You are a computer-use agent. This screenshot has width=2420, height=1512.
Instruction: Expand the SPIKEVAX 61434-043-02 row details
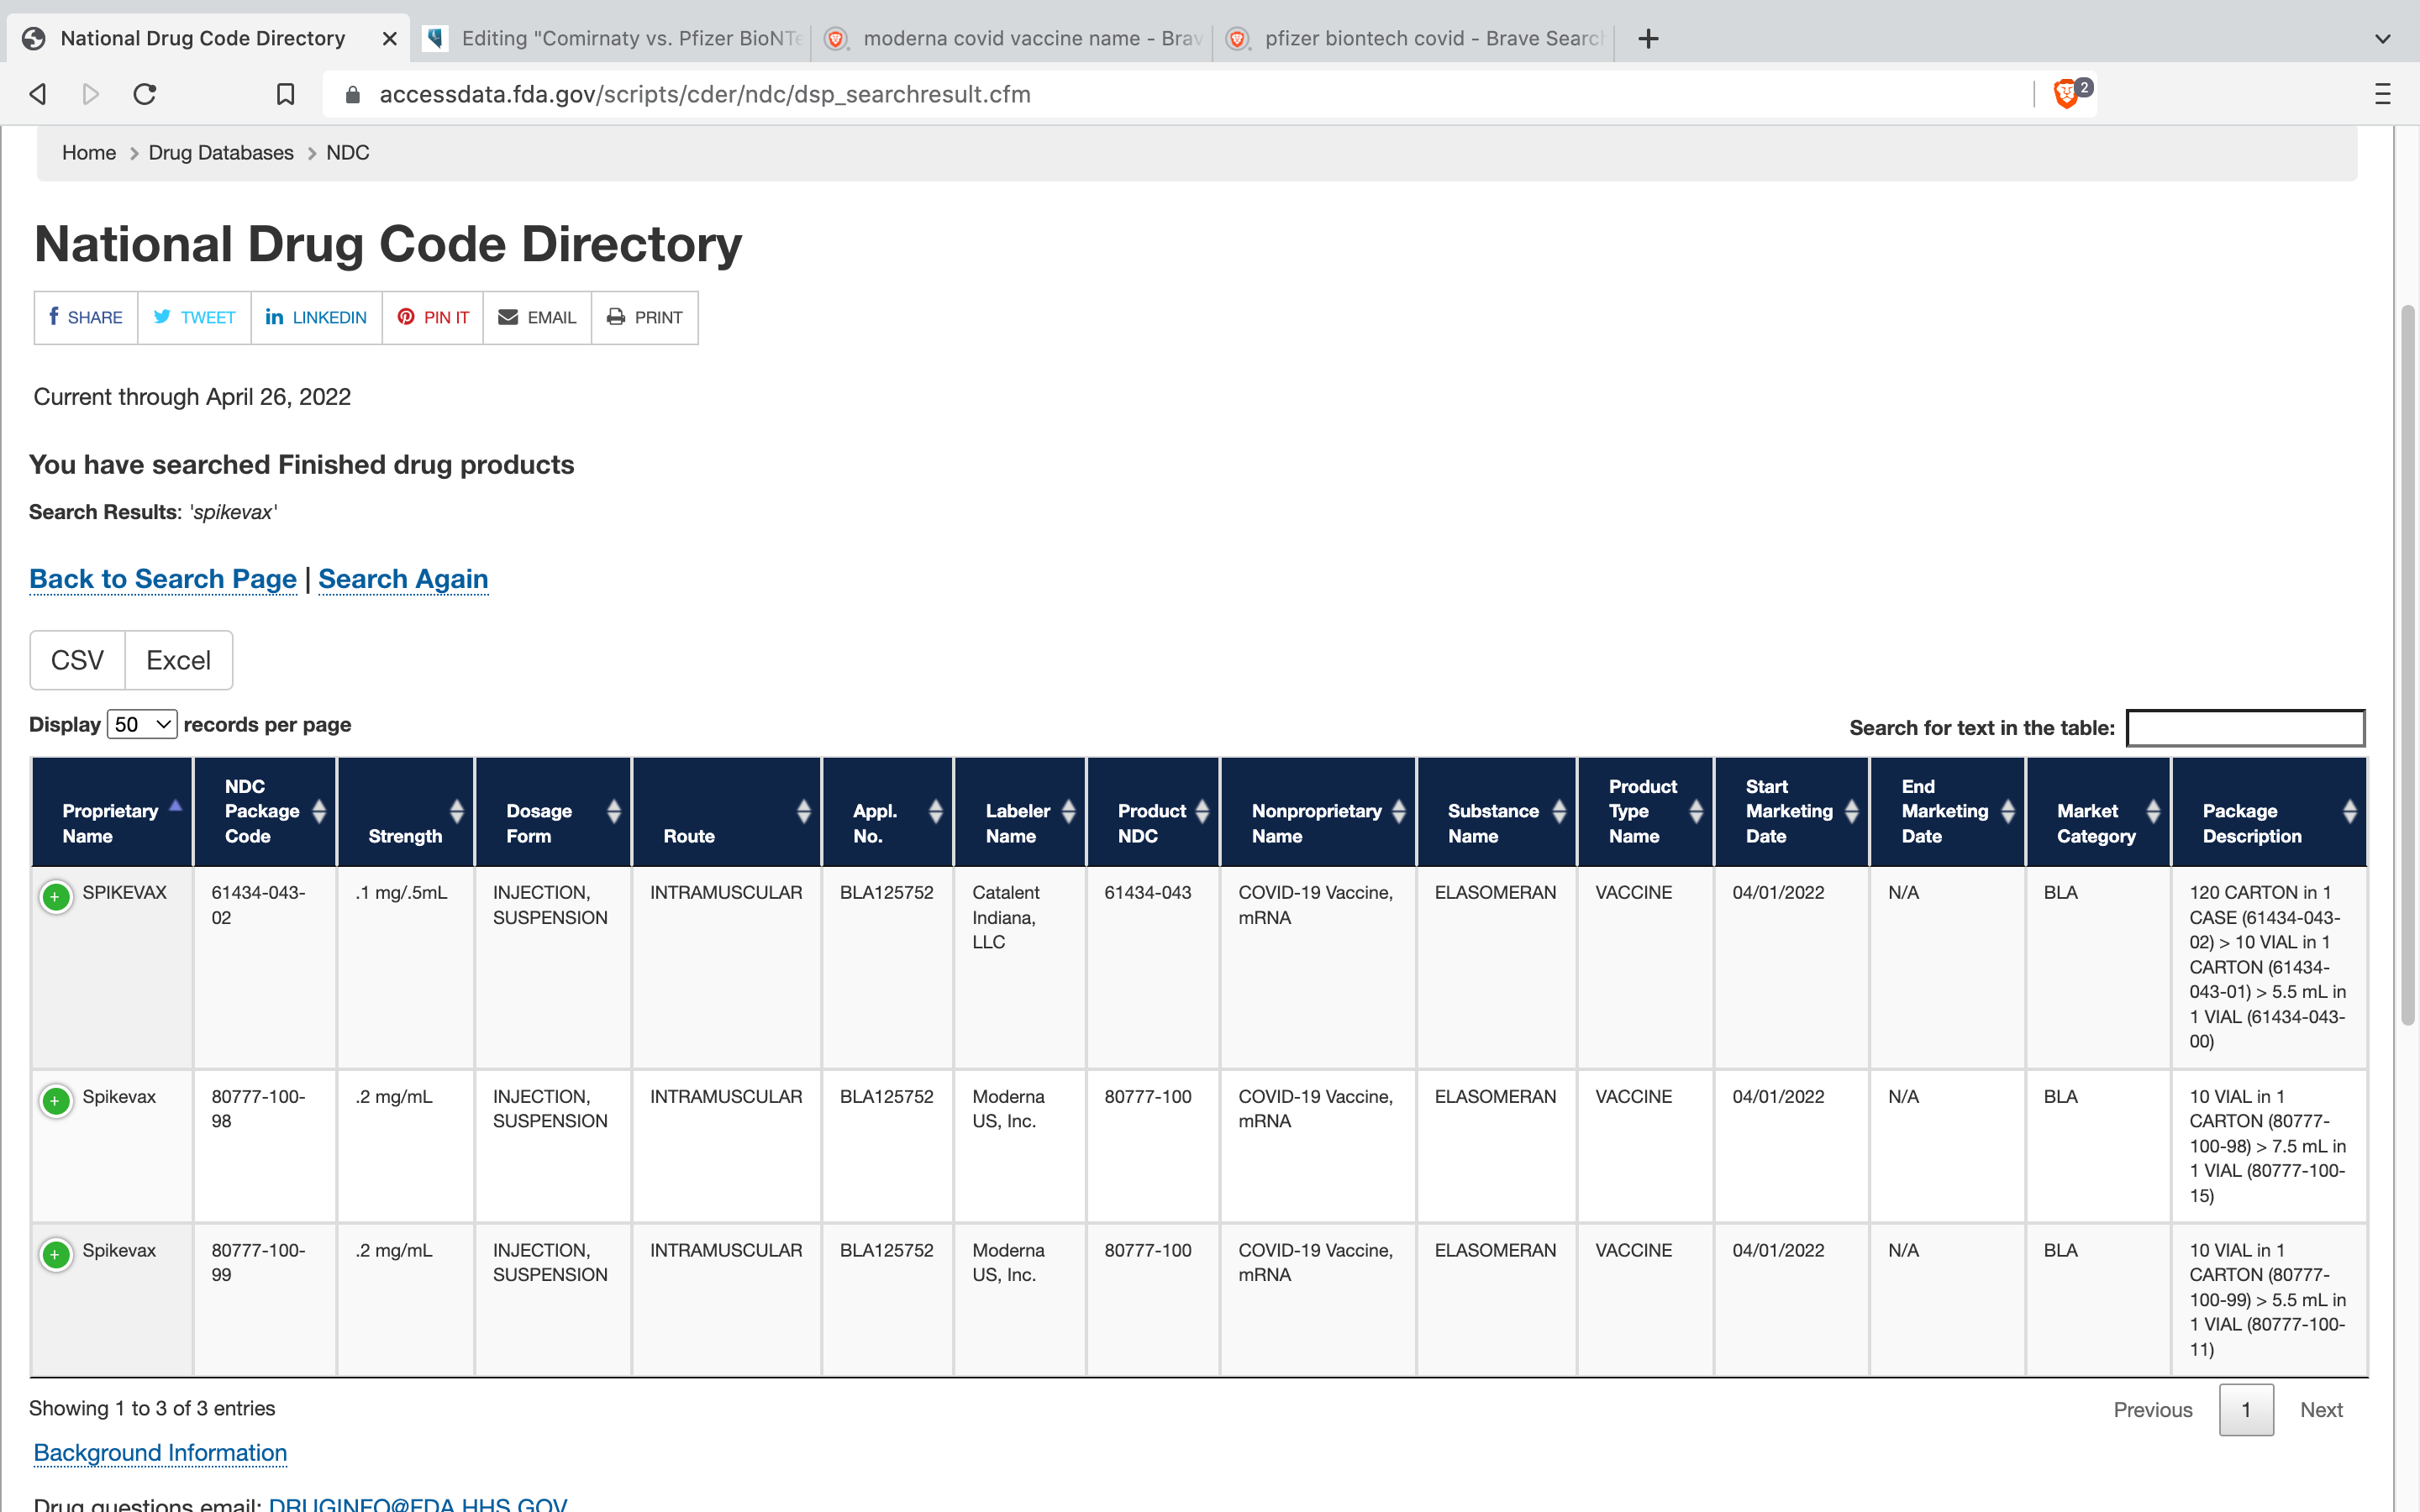(56, 896)
